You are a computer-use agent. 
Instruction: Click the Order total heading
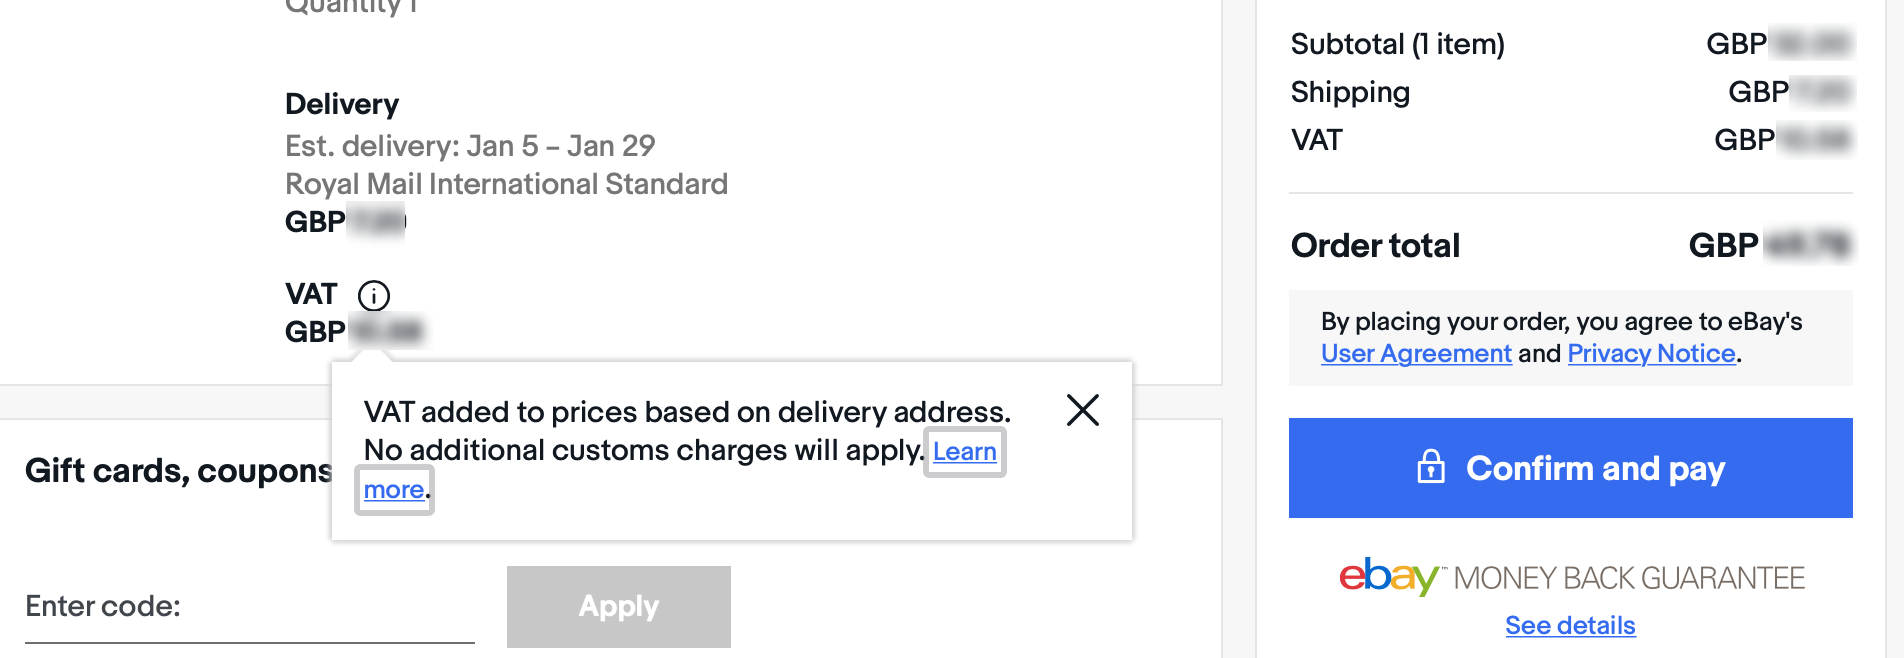(x=1375, y=246)
